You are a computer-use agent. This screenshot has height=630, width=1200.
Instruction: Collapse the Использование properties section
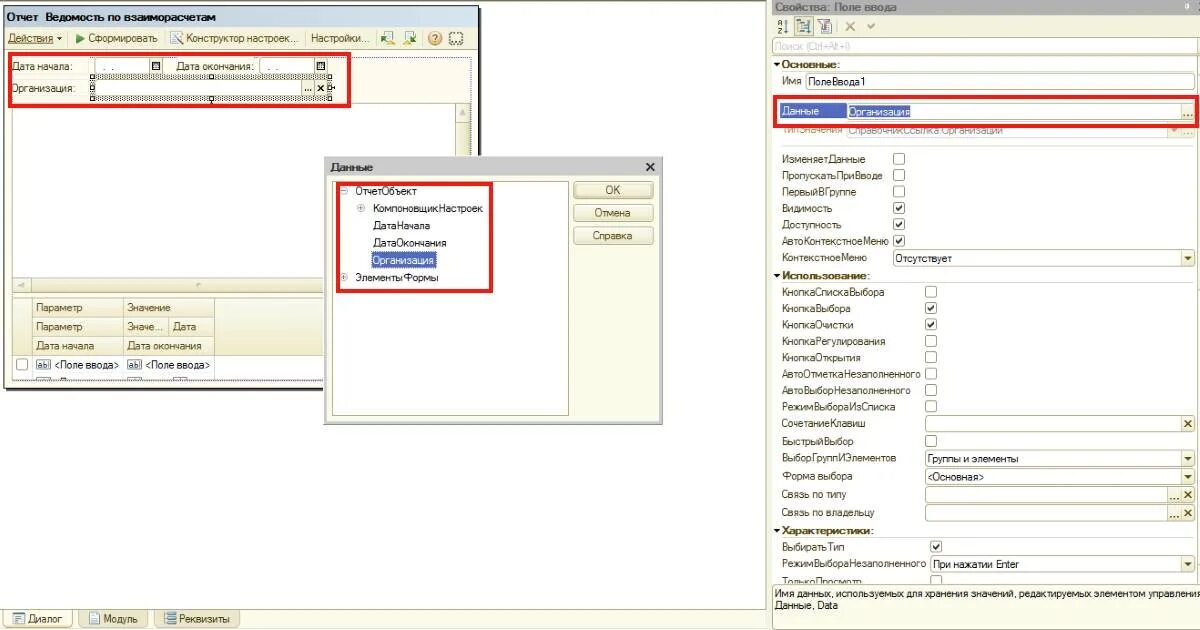(x=777, y=275)
